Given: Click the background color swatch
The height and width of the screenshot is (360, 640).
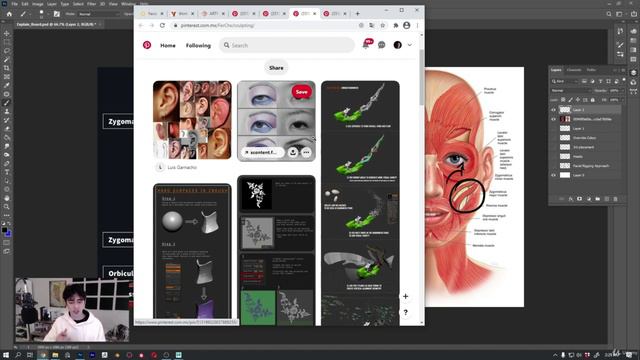Looking at the screenshot, I should [9, 233].
